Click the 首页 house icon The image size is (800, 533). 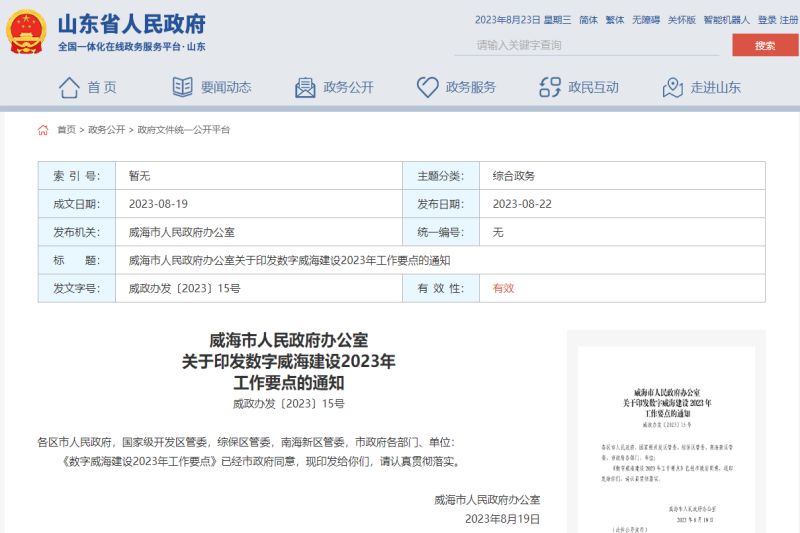click(x=69, y=87)
